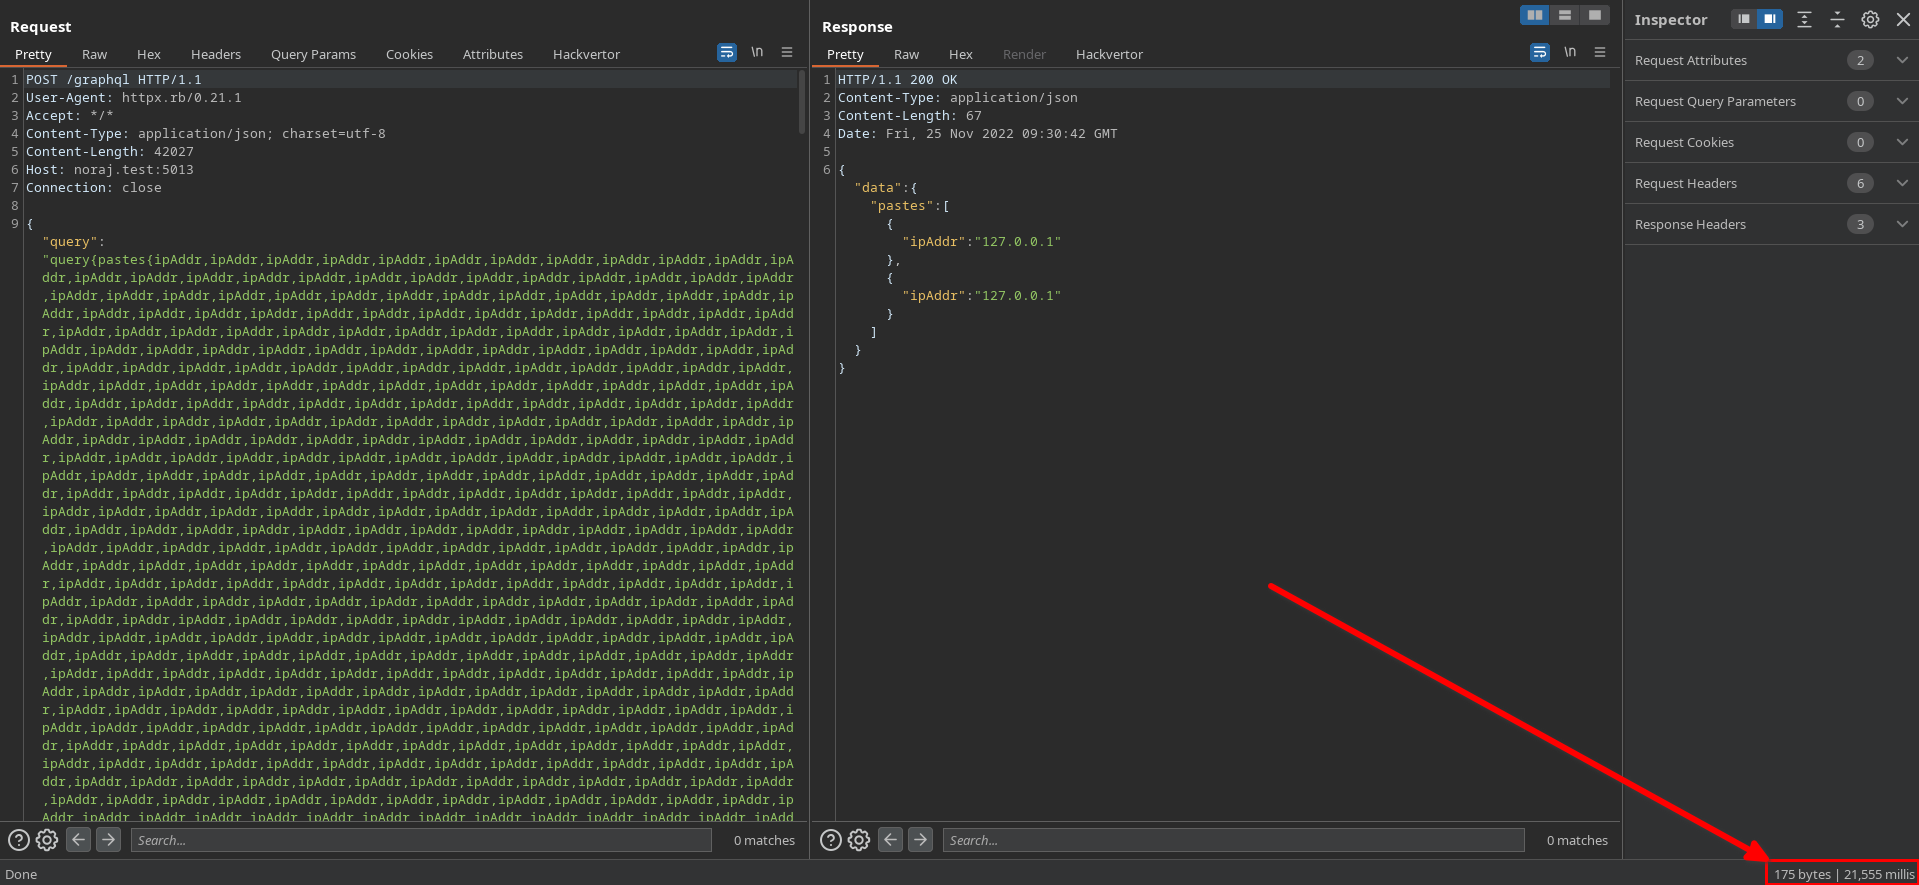
Task: Toggle non-printable characters (\n) in Response pane
Action: pos(1570,52)
